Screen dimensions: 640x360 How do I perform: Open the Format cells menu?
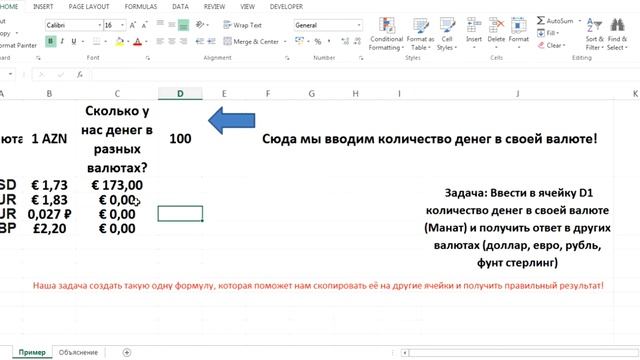point(518,34)
